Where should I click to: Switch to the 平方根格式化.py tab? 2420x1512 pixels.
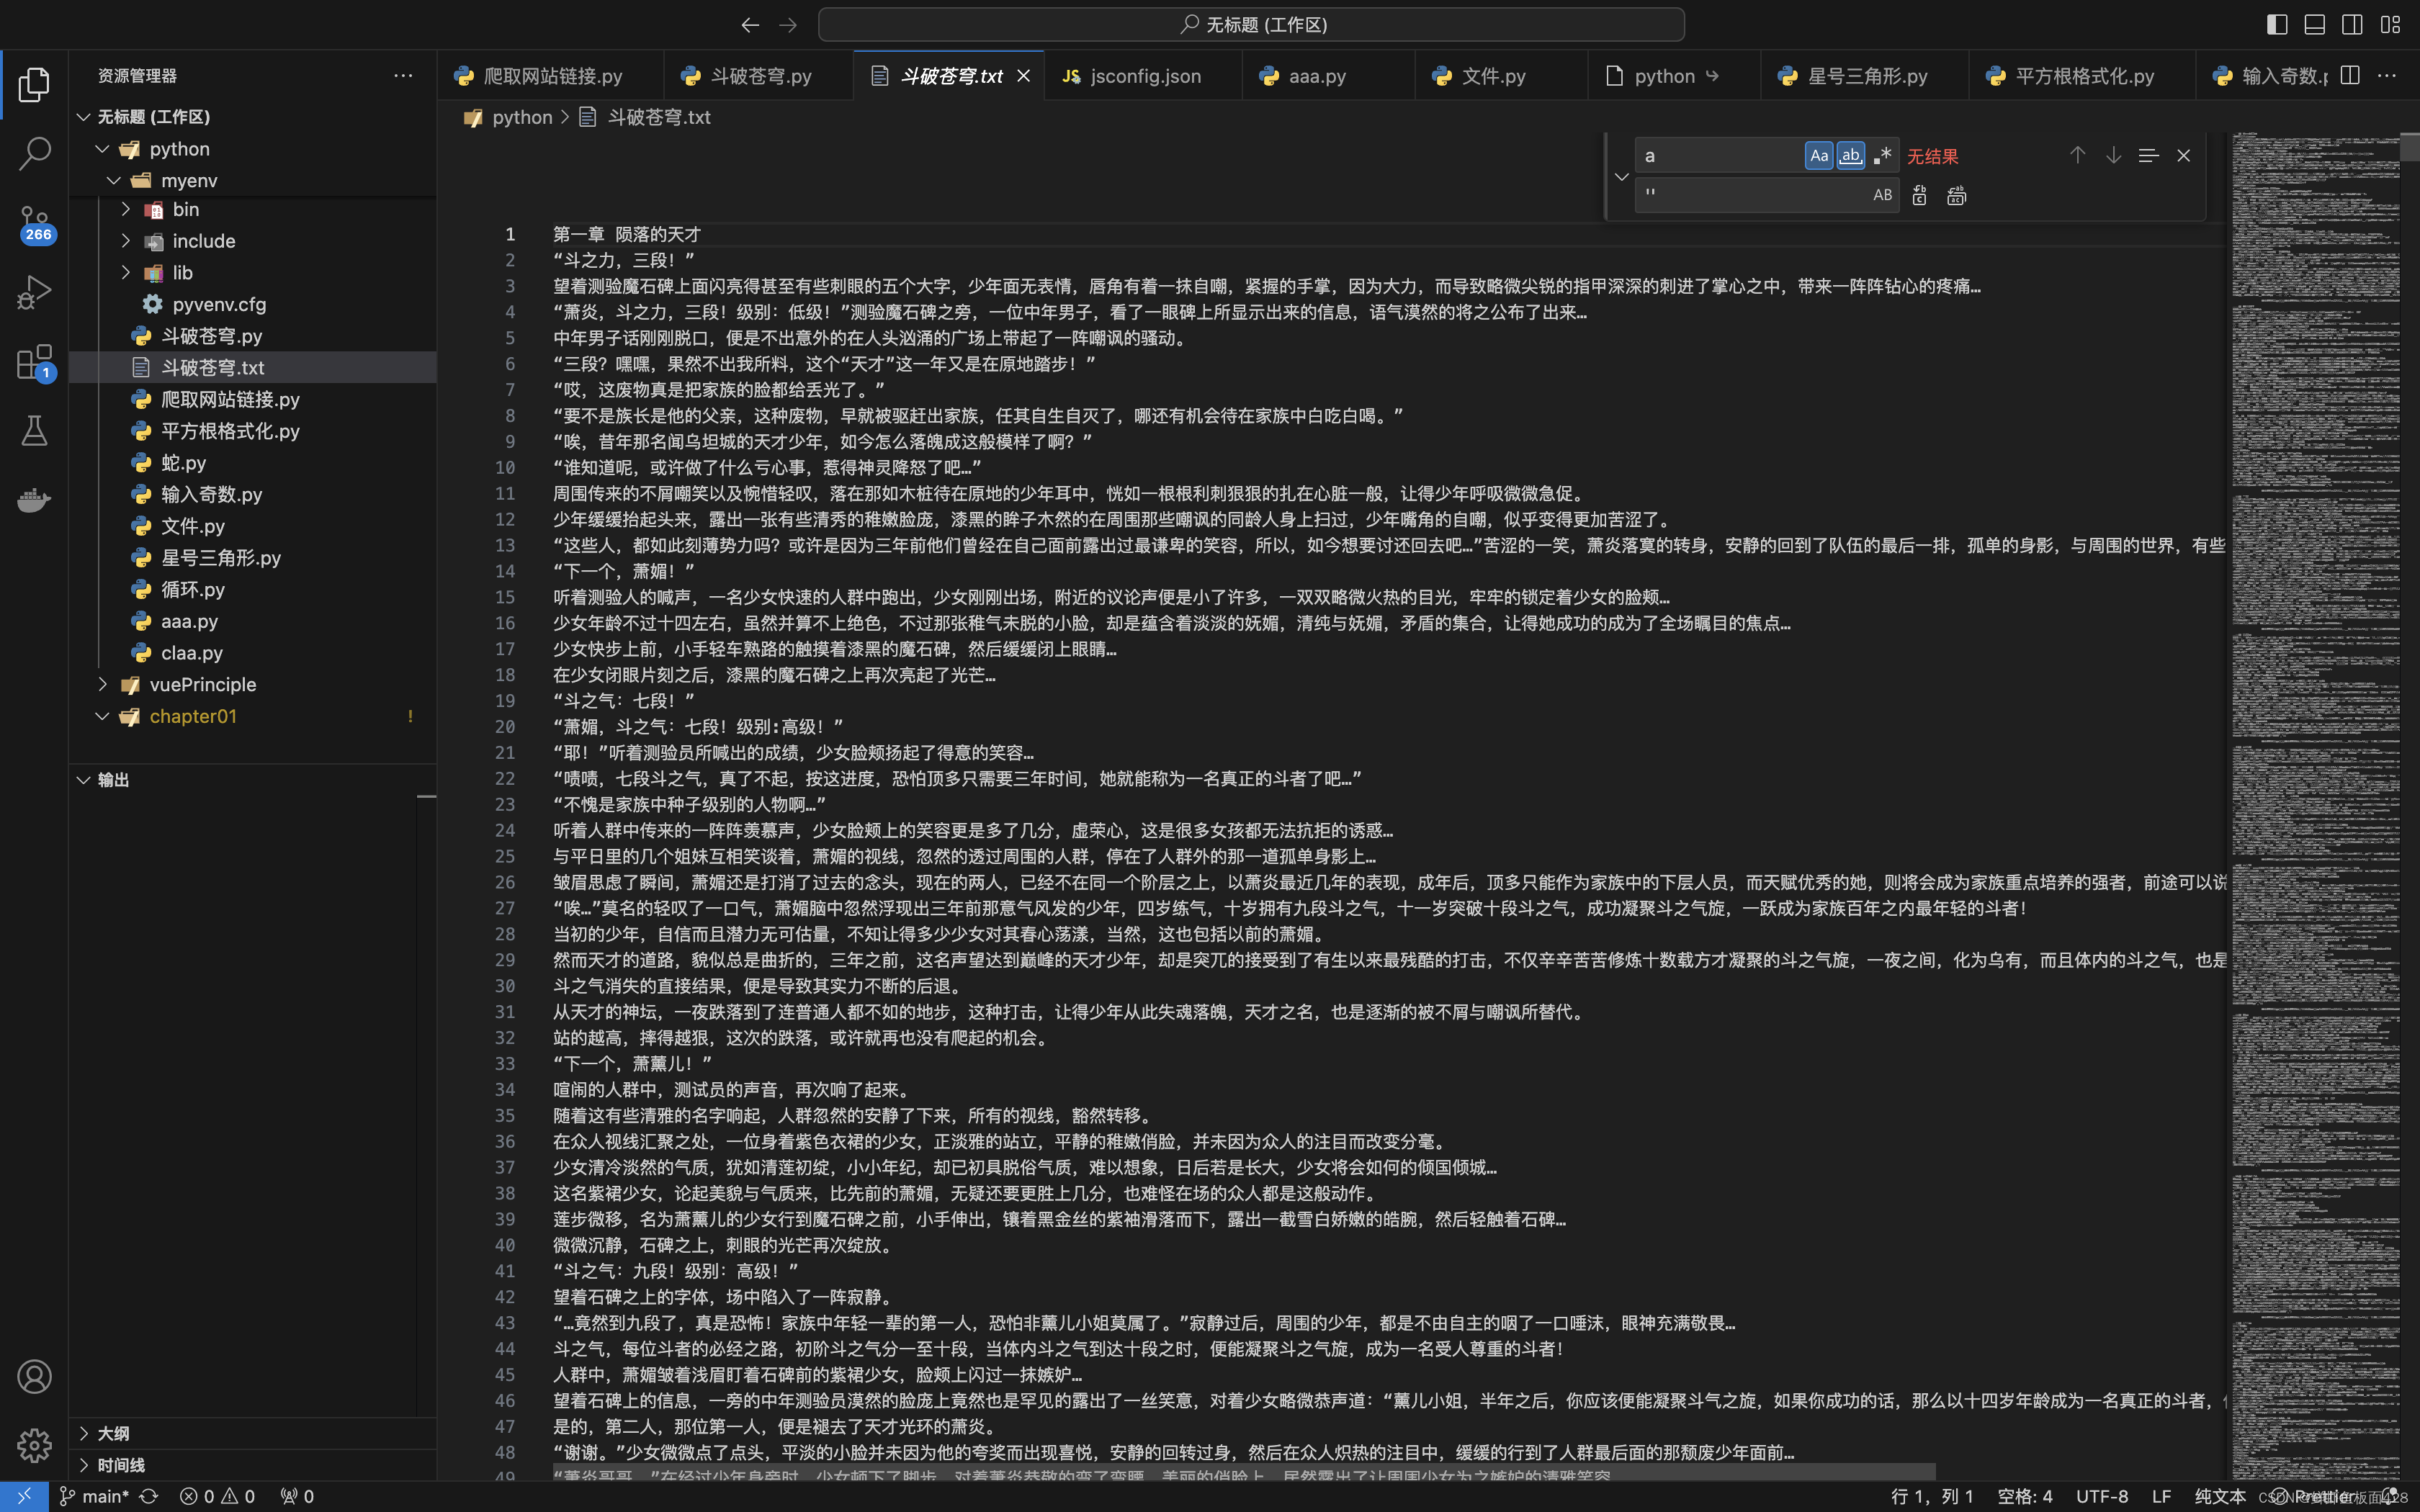coord(2082,76)
